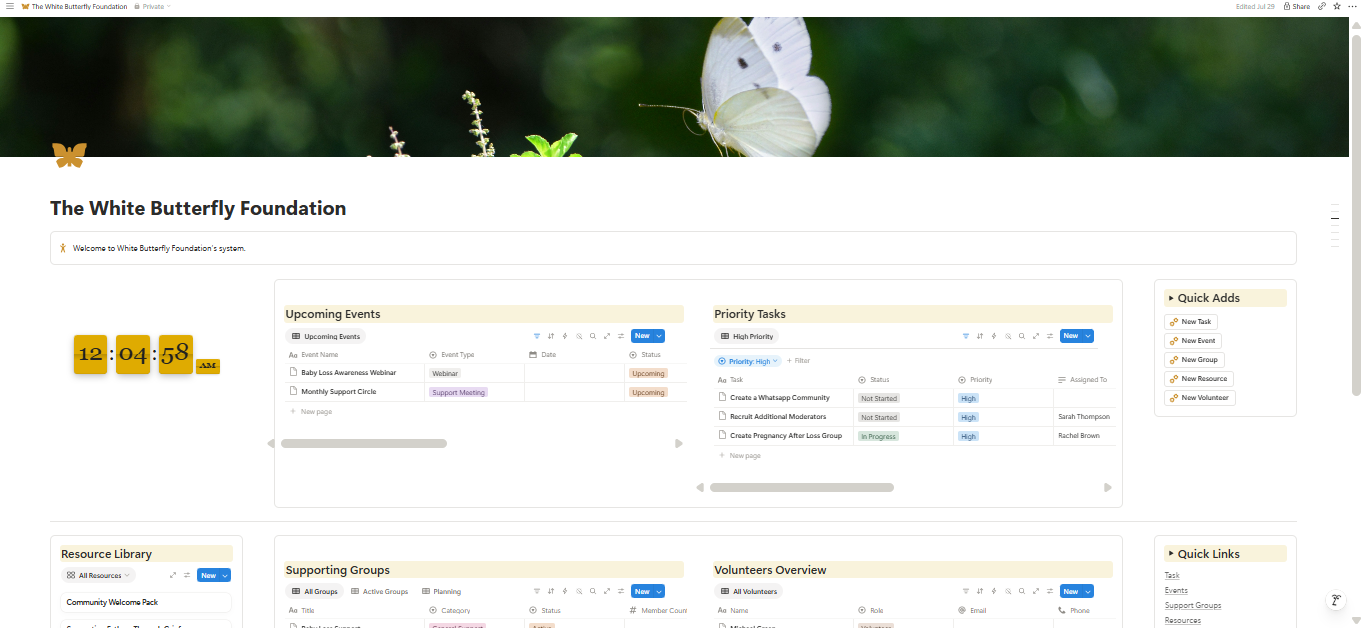
Task: Click the search icon in Volunteers Overview
Action: pyautogui.click(x=1022, y=591)
